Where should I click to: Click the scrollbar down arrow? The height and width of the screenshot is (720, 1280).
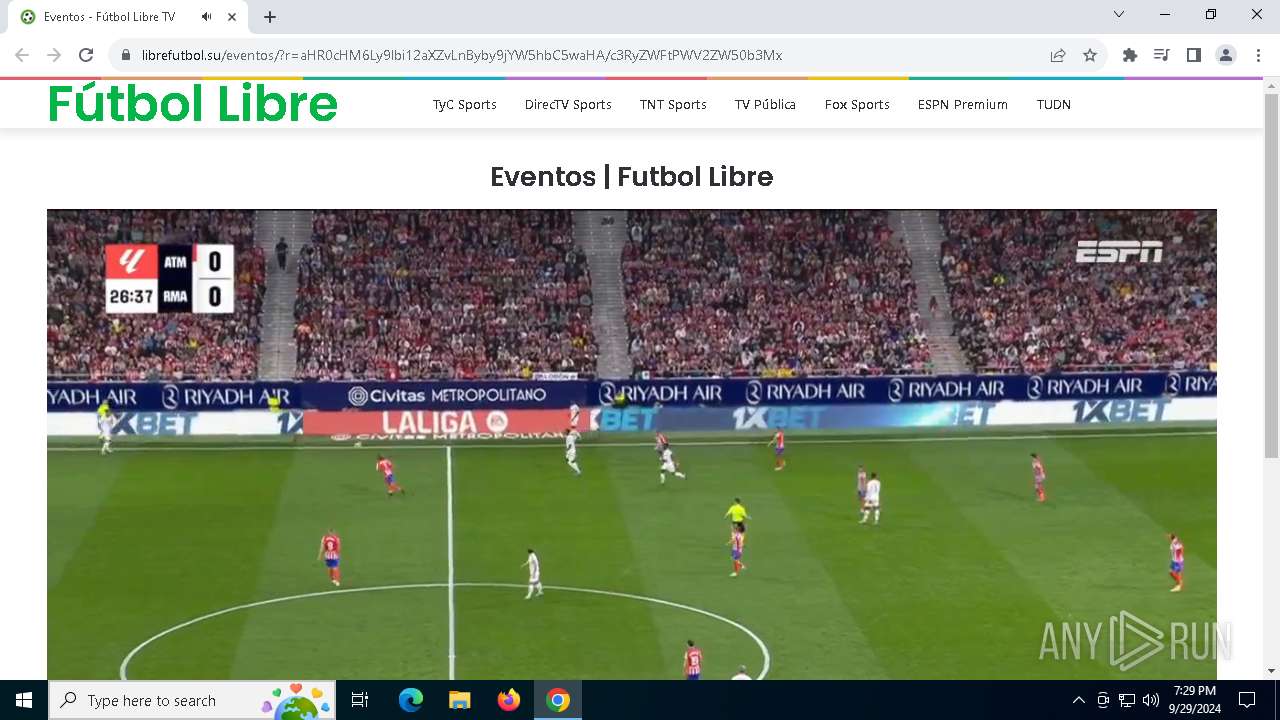(x=1271, y=671)
